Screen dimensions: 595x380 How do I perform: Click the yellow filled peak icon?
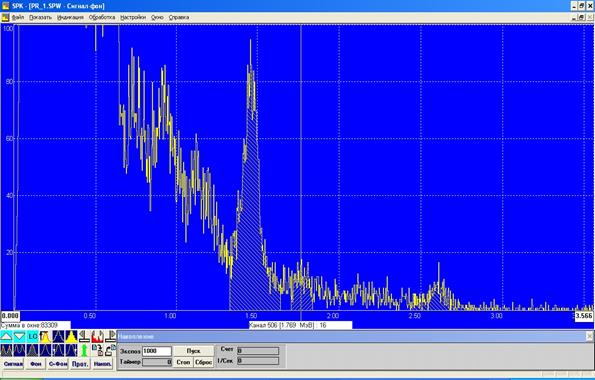pos(71,336)
